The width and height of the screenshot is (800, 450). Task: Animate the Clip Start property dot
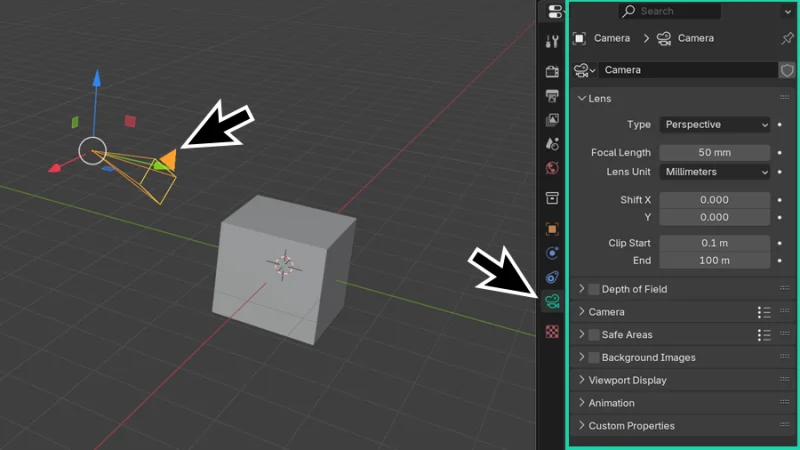780,243
